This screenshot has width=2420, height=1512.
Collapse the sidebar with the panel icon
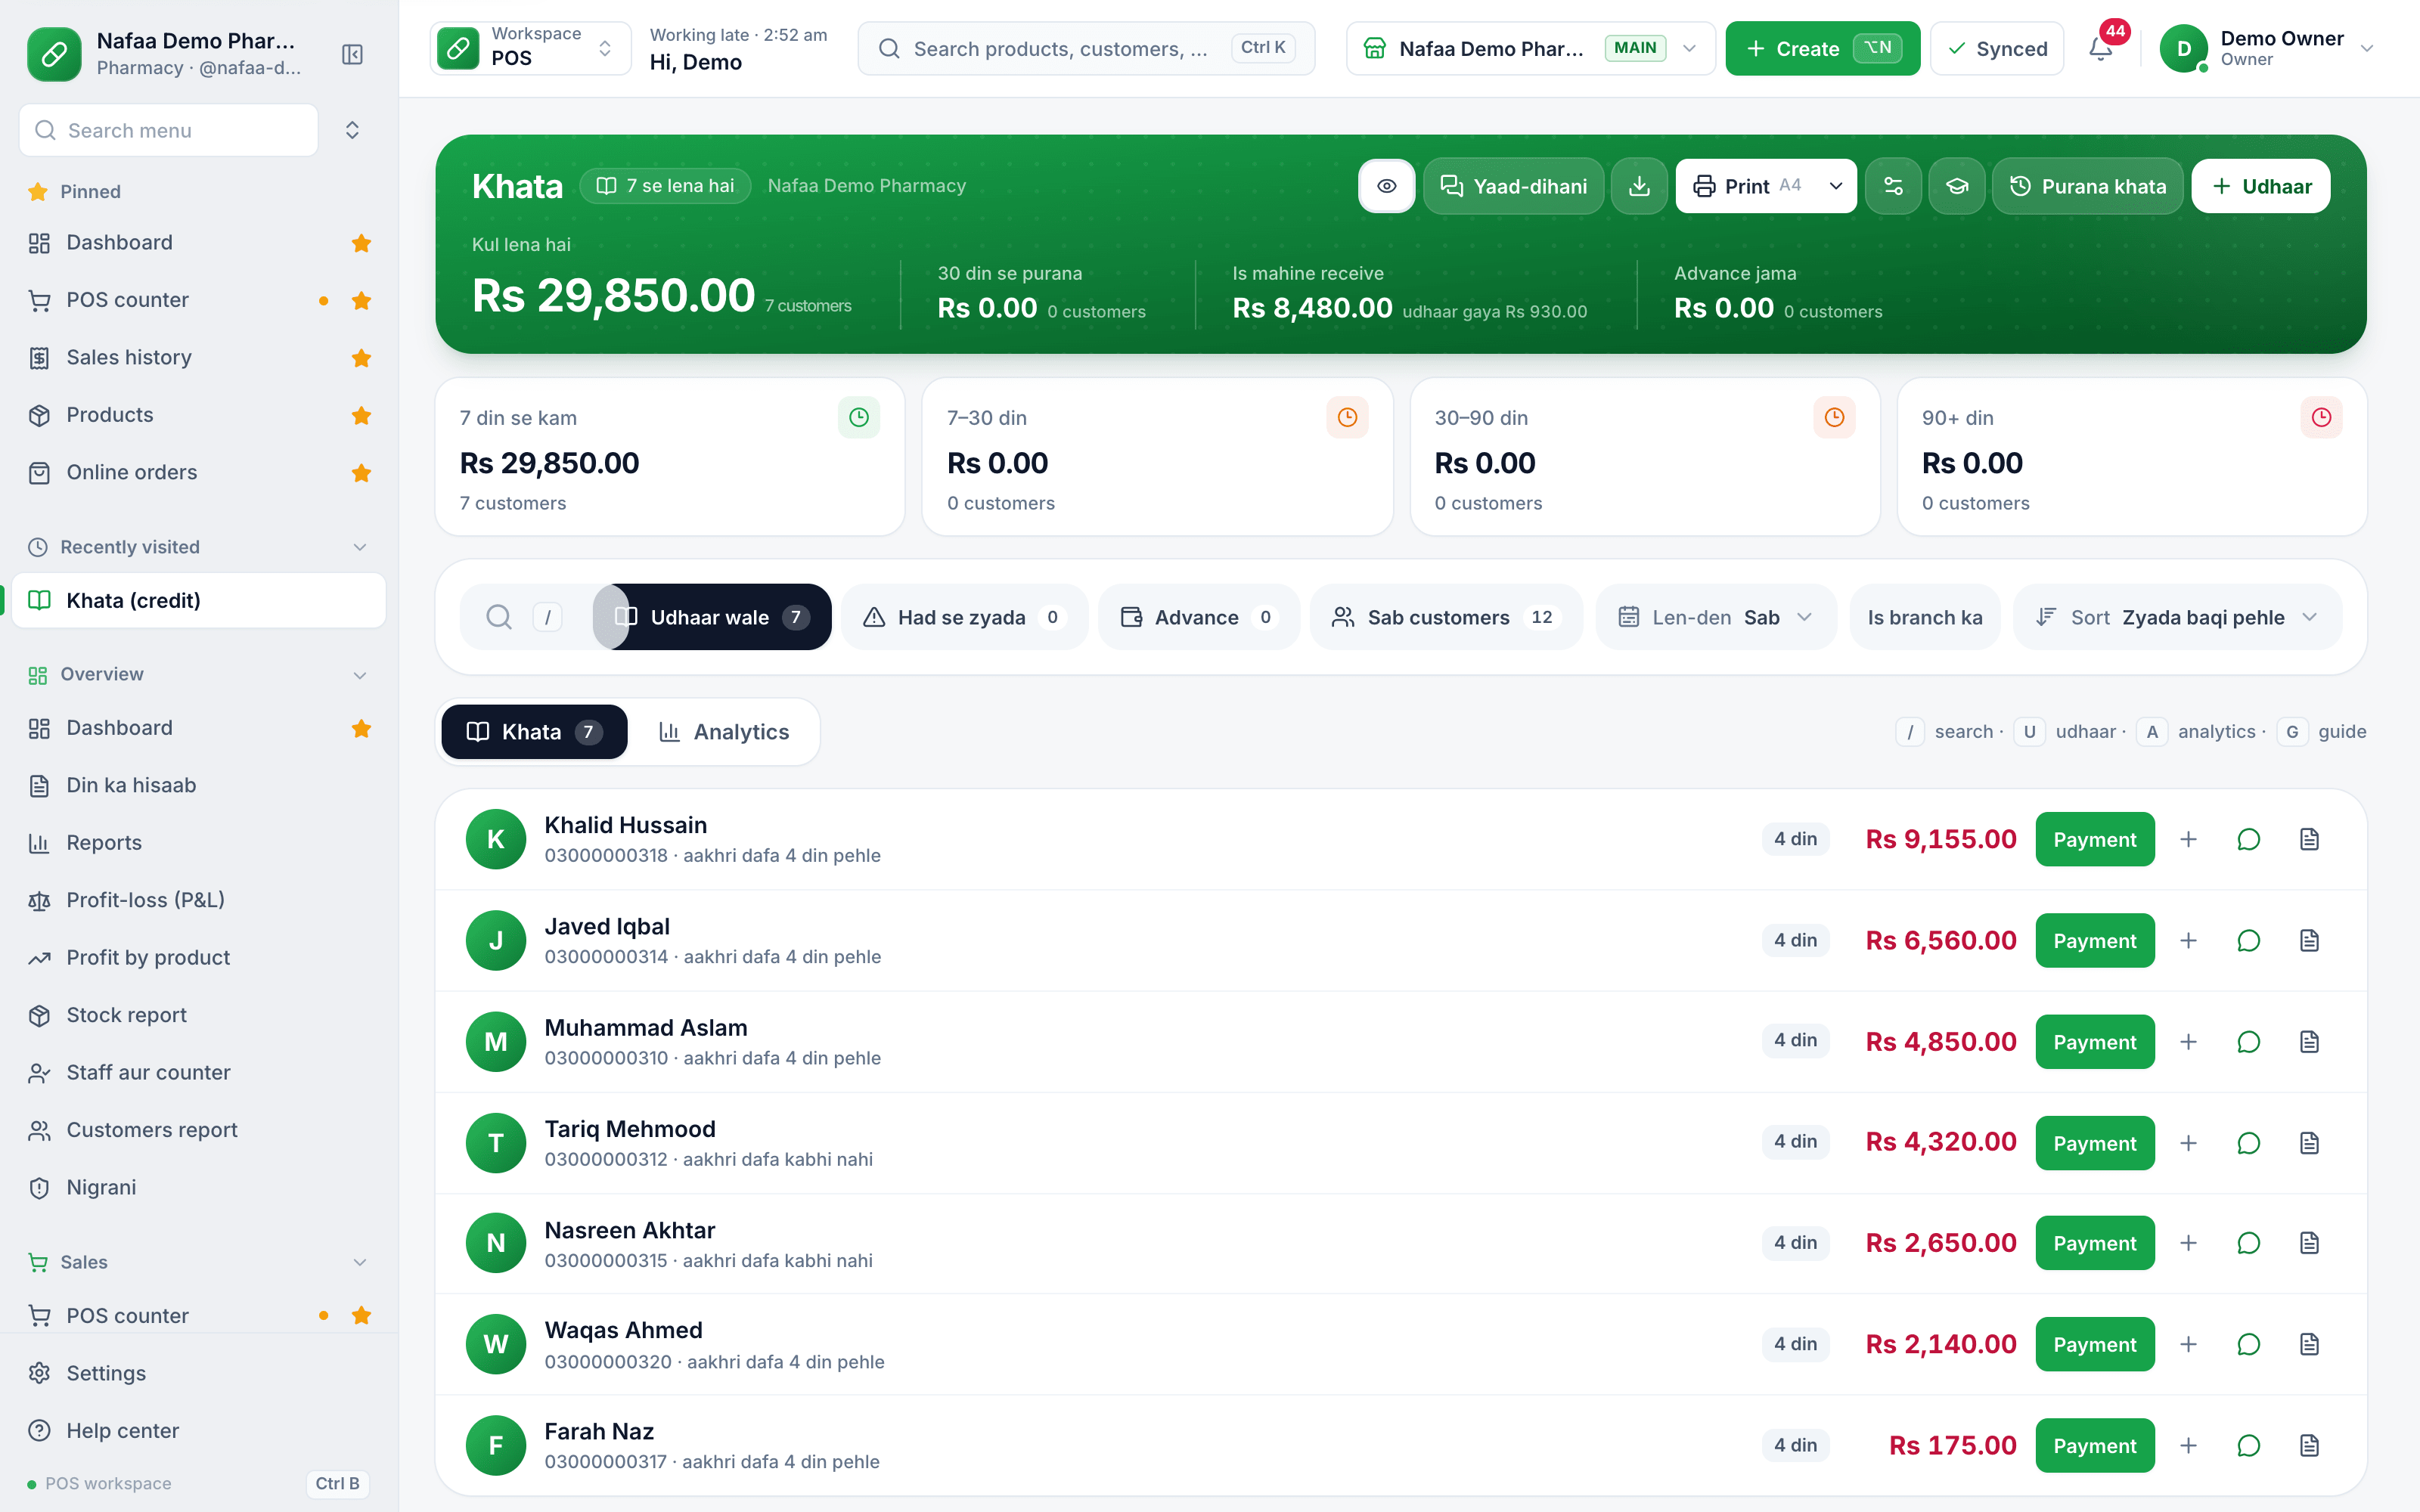[352, 54]
